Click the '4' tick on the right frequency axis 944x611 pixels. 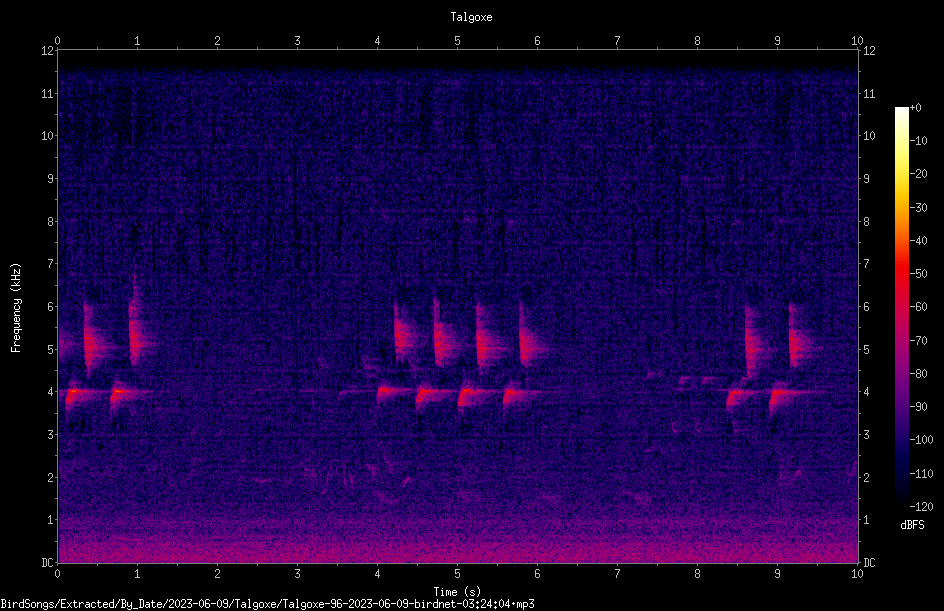[x=866, y=392]
